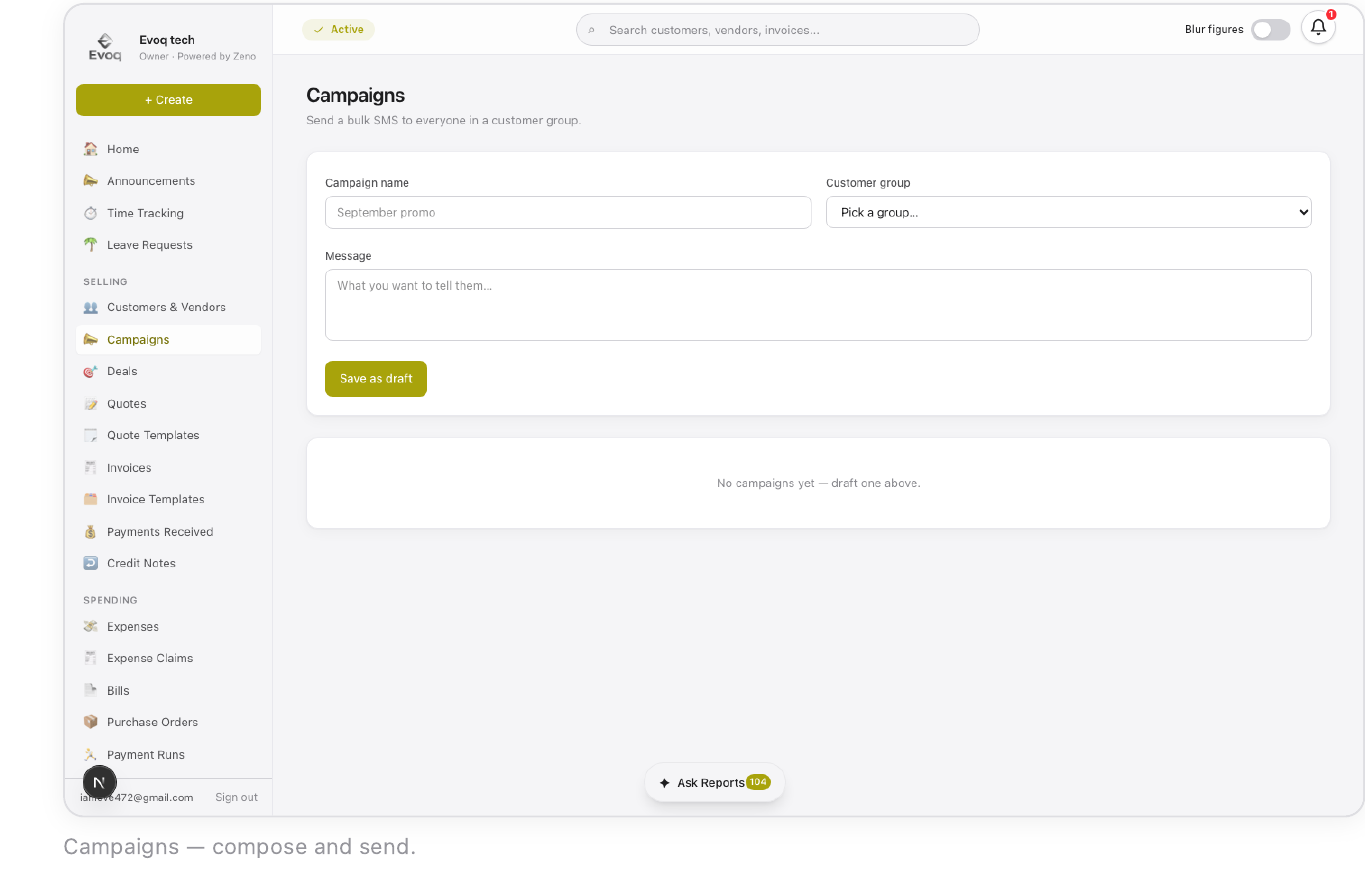Click the Purchase Orders box icon
The image size is (1365, 881).
(x=91, y=722)
